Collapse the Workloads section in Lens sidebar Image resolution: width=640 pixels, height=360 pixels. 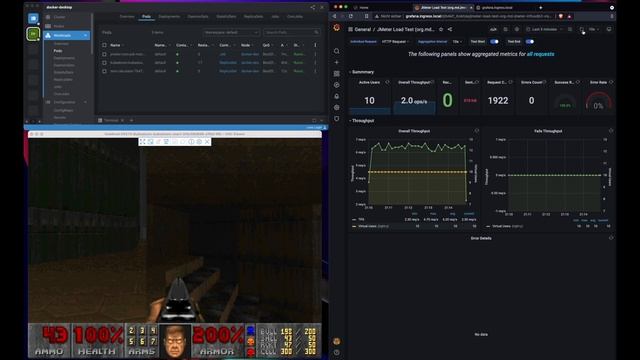[x=85, y=36]
